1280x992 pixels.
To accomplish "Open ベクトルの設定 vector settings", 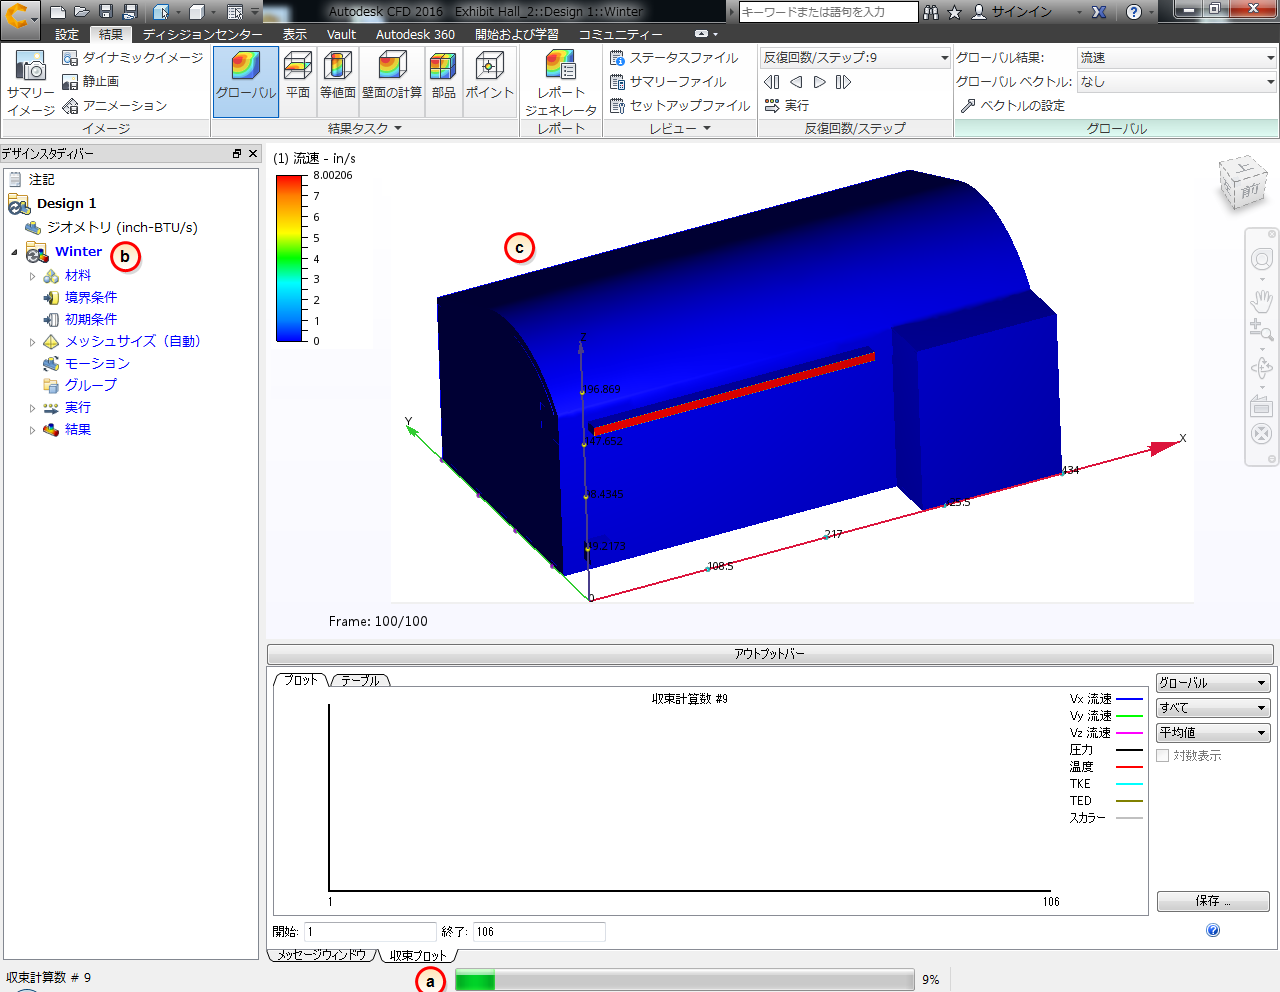I will (1012, 106).
